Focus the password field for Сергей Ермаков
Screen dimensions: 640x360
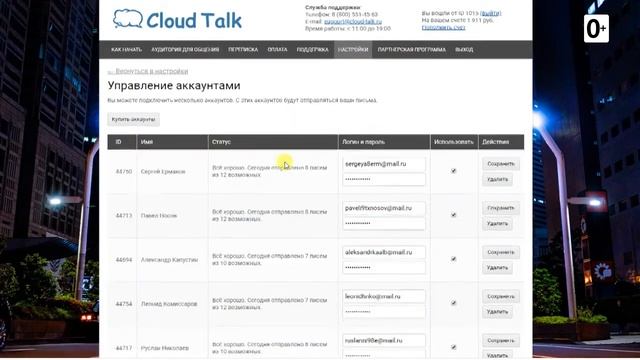click(x=384, y=179)
